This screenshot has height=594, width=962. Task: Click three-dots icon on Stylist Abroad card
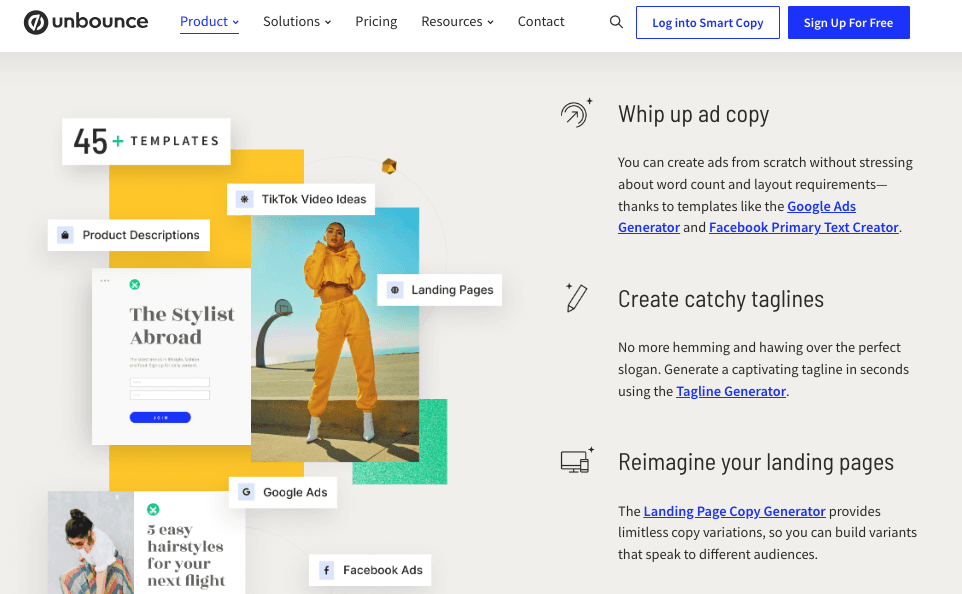pos(105,280)
